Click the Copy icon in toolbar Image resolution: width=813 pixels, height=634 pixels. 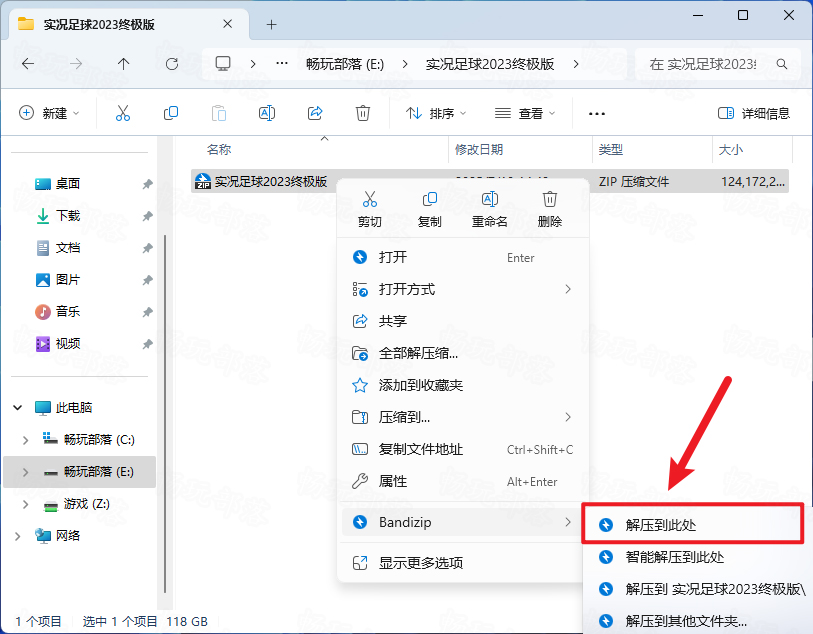point(171,113)
